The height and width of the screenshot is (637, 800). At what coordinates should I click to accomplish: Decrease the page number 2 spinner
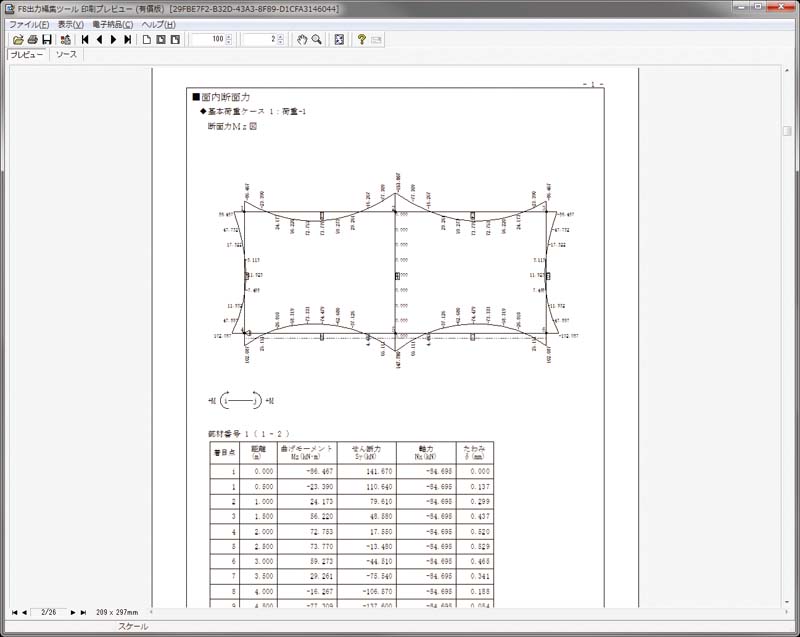pyautogui.click(x=281, y=42)
